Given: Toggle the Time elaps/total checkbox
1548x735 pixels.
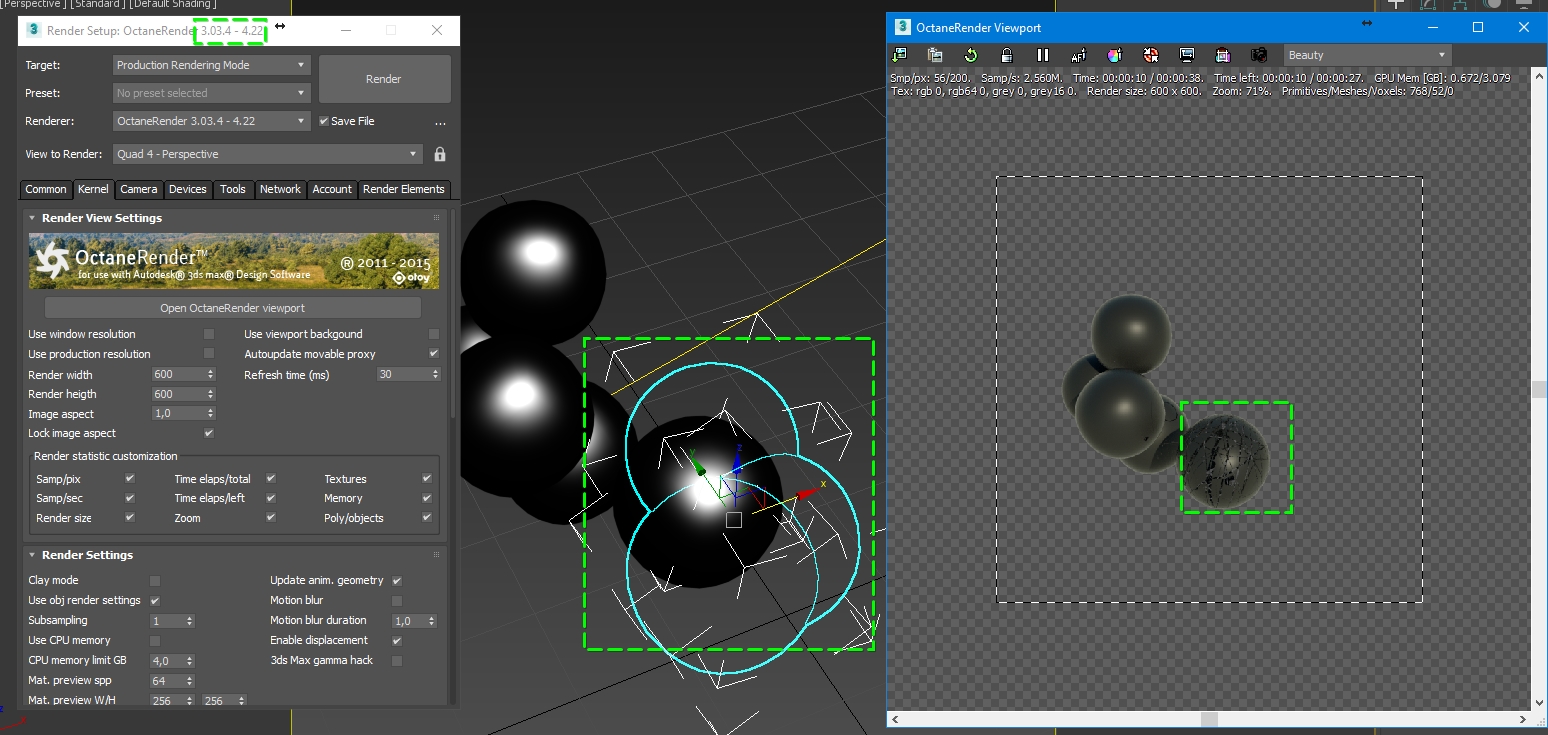Looking at the screenshot, I should (x=271, y=479).
